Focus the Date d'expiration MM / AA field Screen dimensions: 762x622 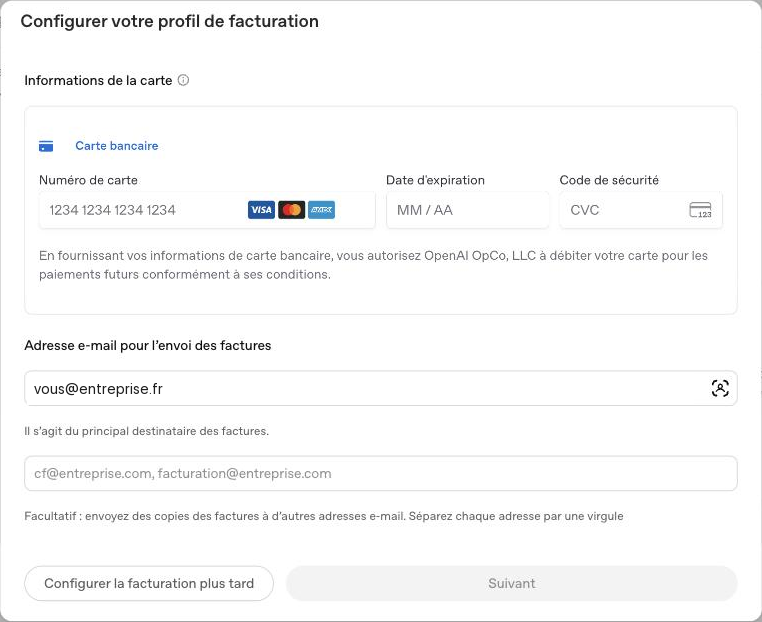click(468, 210)
